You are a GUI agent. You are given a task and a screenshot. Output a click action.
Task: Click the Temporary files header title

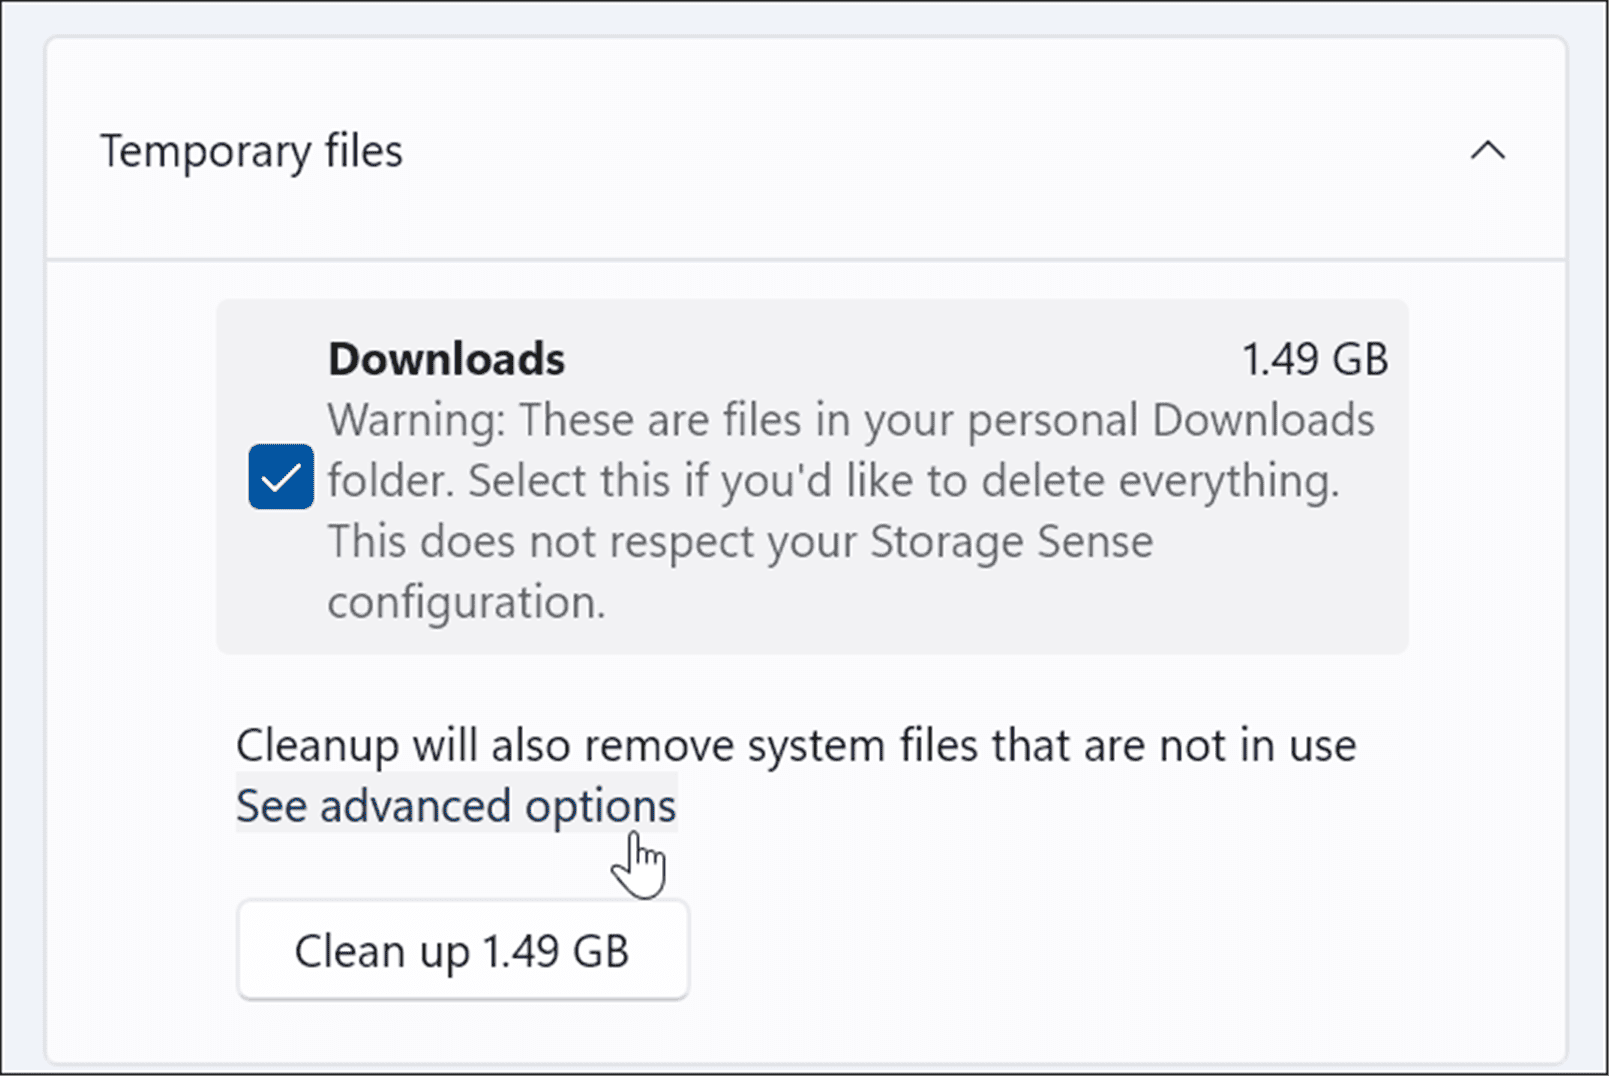251,151
